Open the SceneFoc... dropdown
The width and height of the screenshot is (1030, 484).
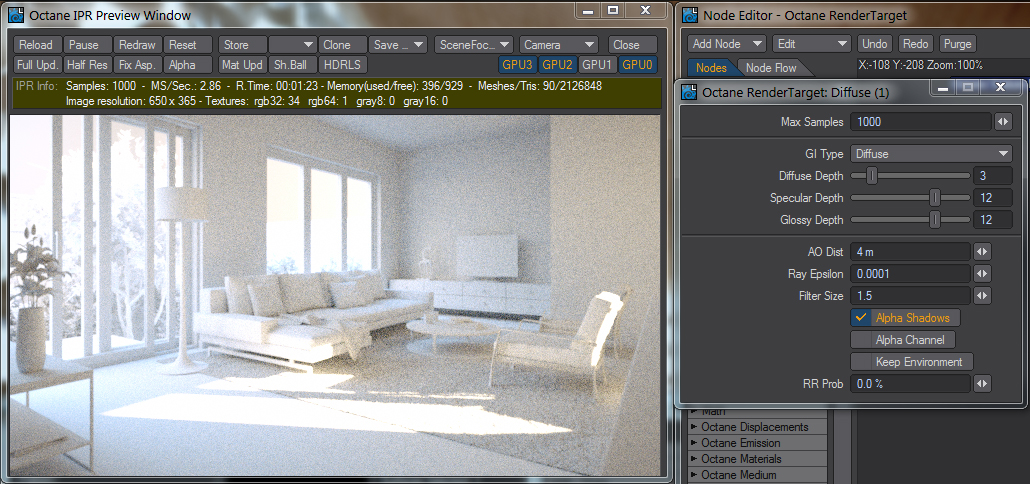pos(474,45)
